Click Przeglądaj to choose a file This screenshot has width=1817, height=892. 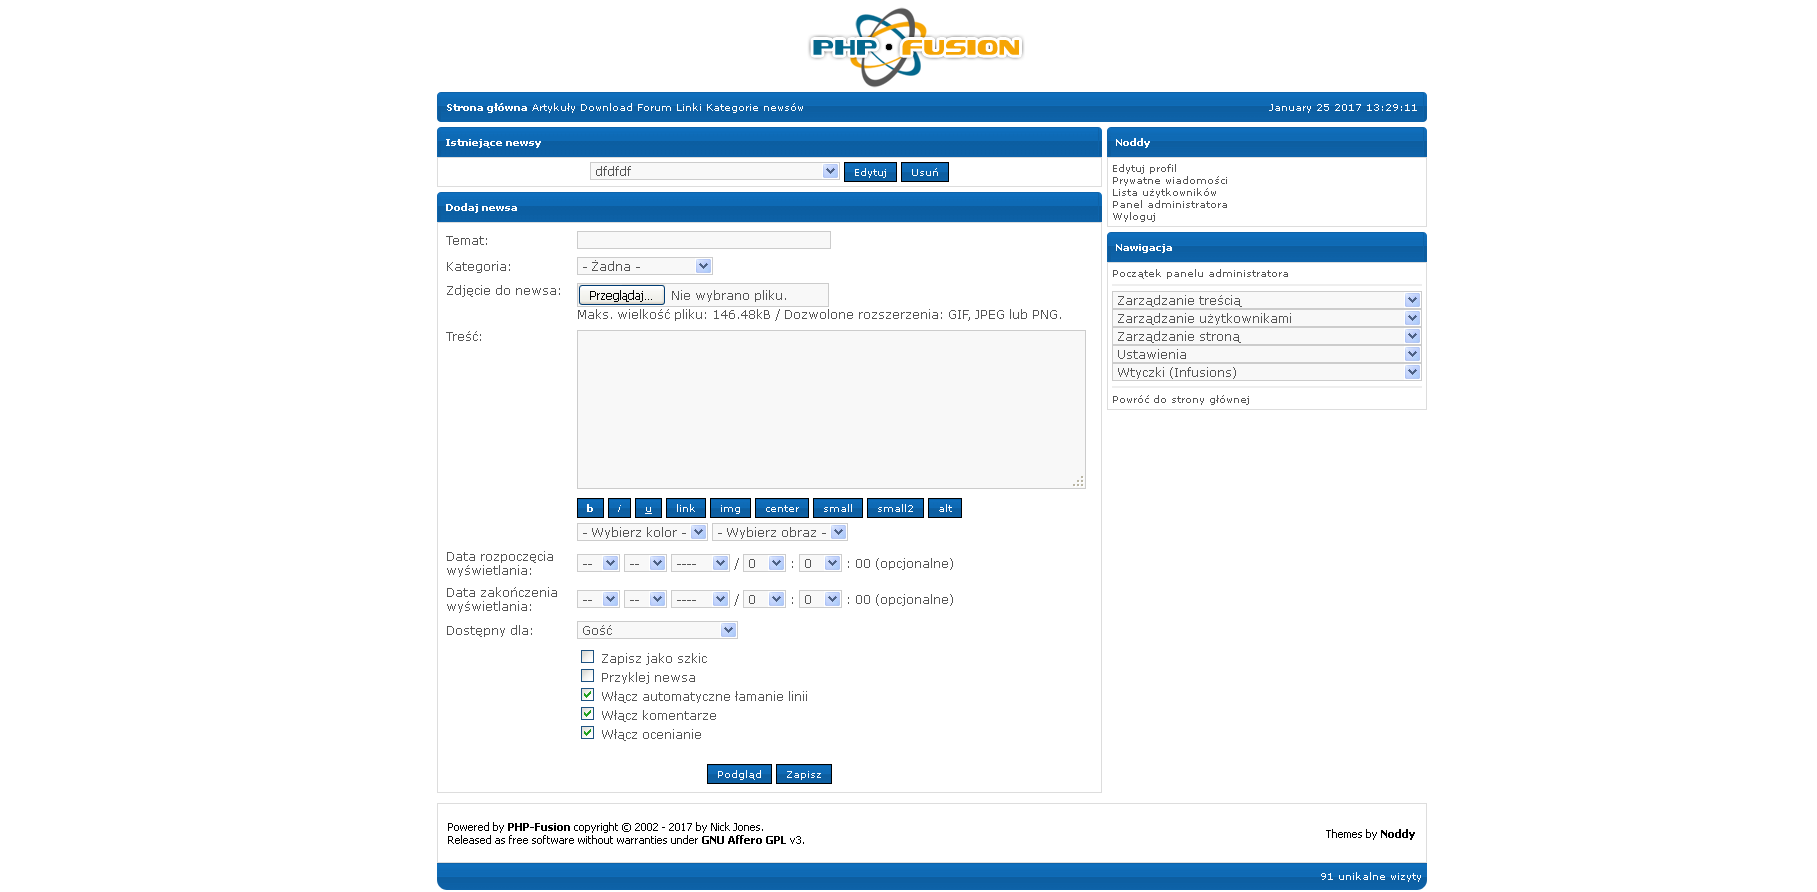[x=621, y=295]
